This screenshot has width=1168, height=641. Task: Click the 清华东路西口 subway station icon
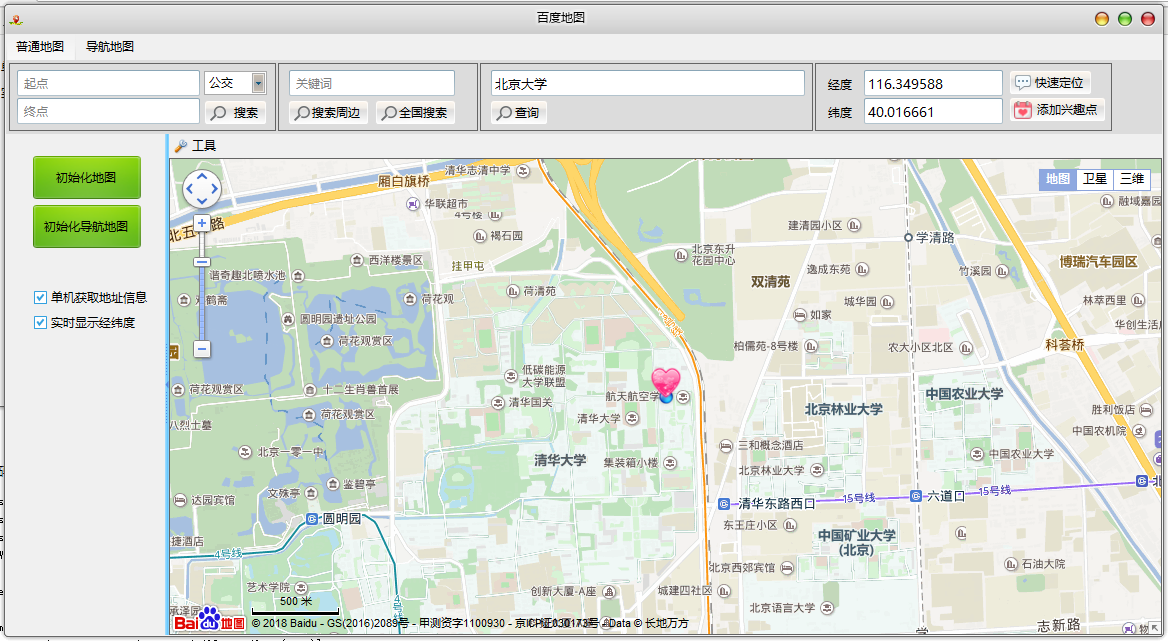724,504
